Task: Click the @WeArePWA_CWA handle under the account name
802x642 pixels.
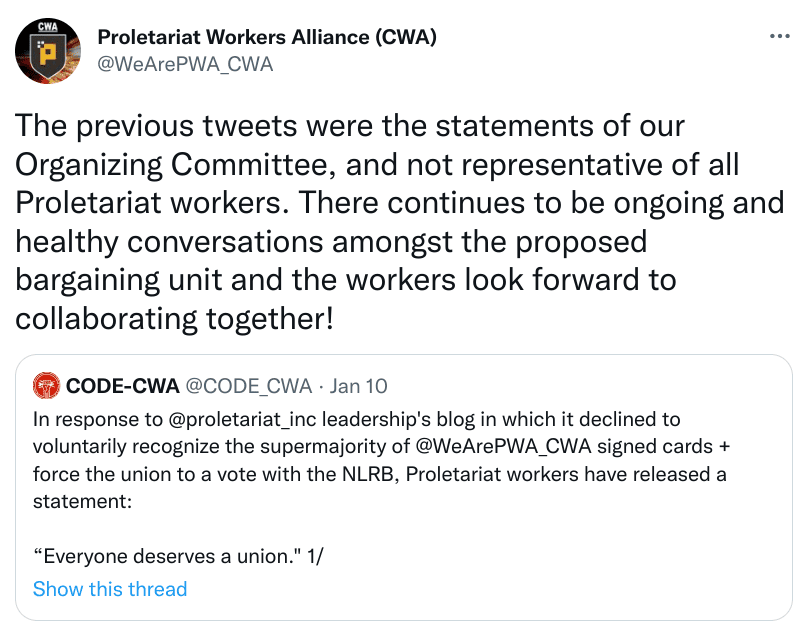Action: (185, 64)
